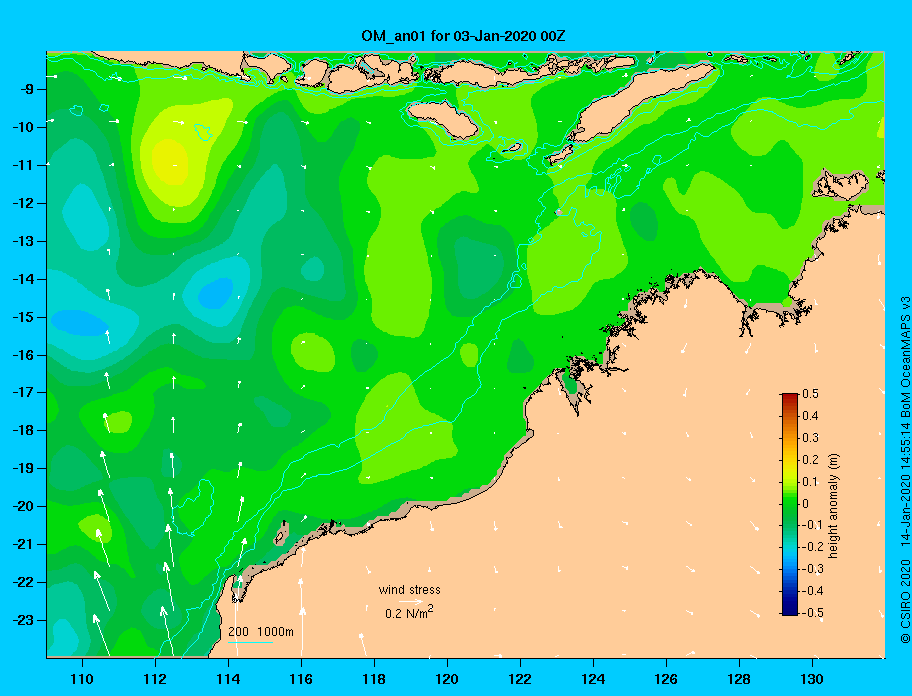Click the cyan depth contour legend line
The width and height of the screenshot is (912, 696).
coord(251,642)
